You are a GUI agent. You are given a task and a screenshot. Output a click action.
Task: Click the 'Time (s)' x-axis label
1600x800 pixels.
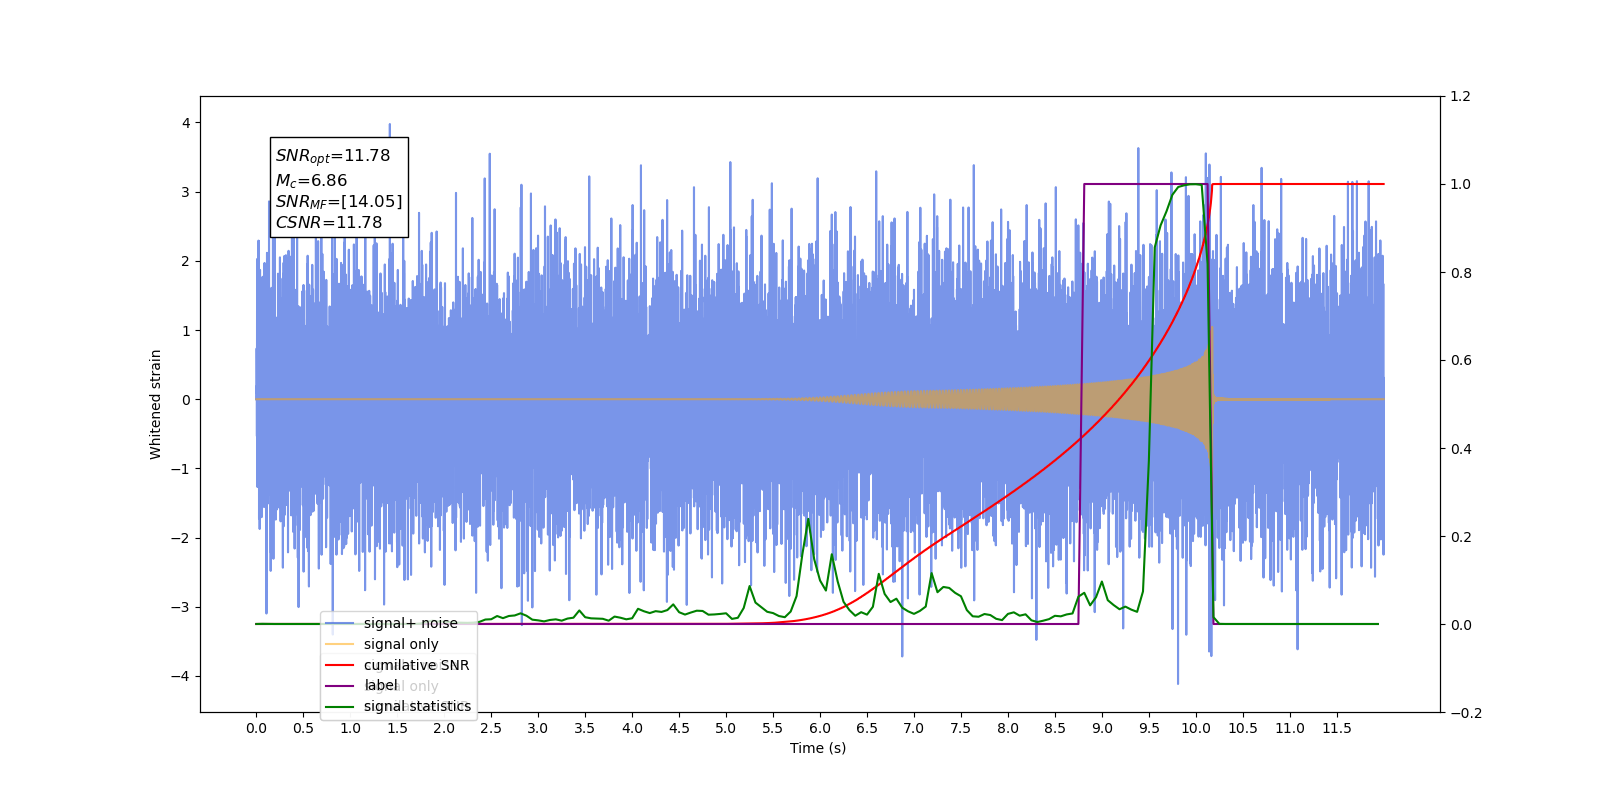point(818,748)
